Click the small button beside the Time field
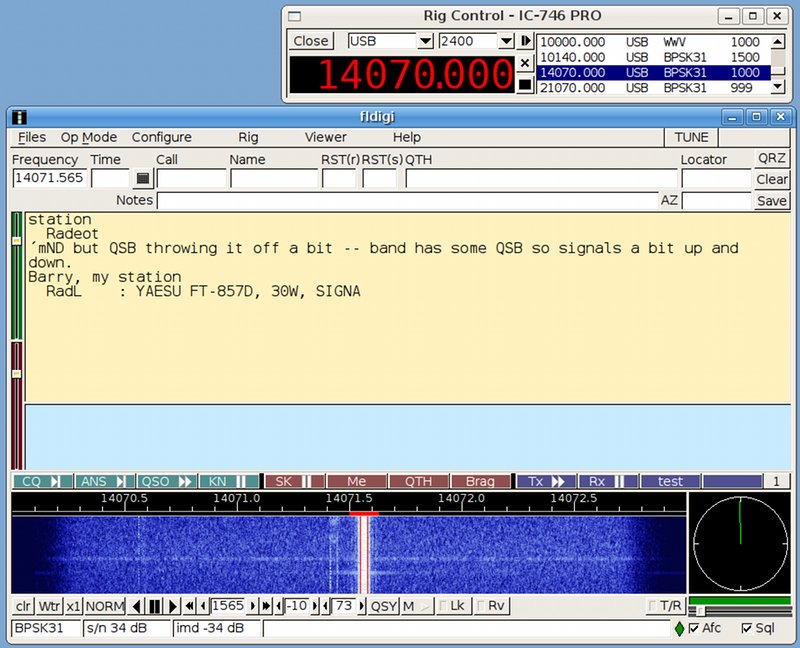The width and height of the screenshot is (800, 648). point(143,179)
